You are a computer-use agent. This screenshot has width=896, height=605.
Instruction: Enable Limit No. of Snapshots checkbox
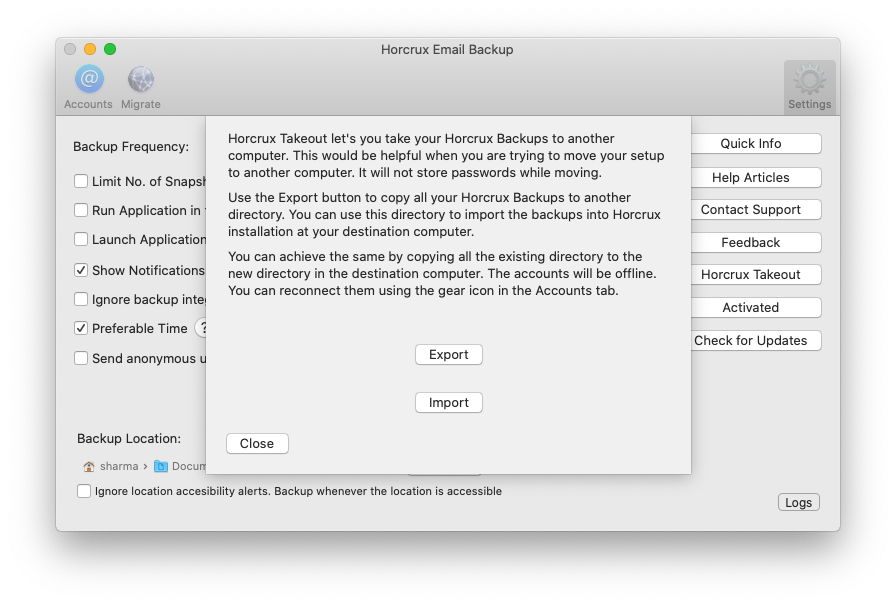pyautogui.click(x=81, y=181)
